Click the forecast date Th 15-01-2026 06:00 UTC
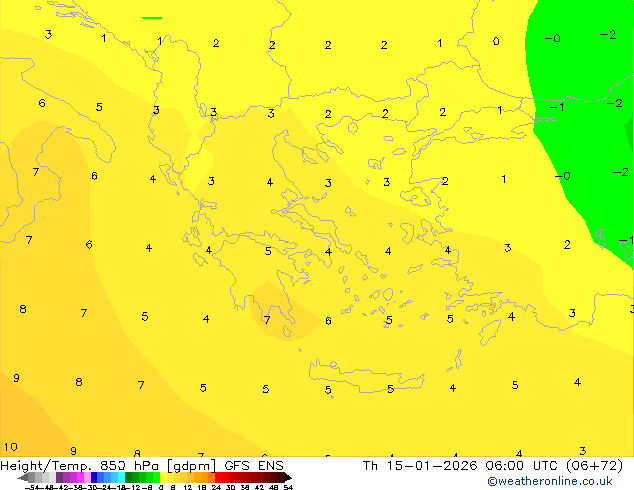Screen dimensions: 634x490 (462, 466)
